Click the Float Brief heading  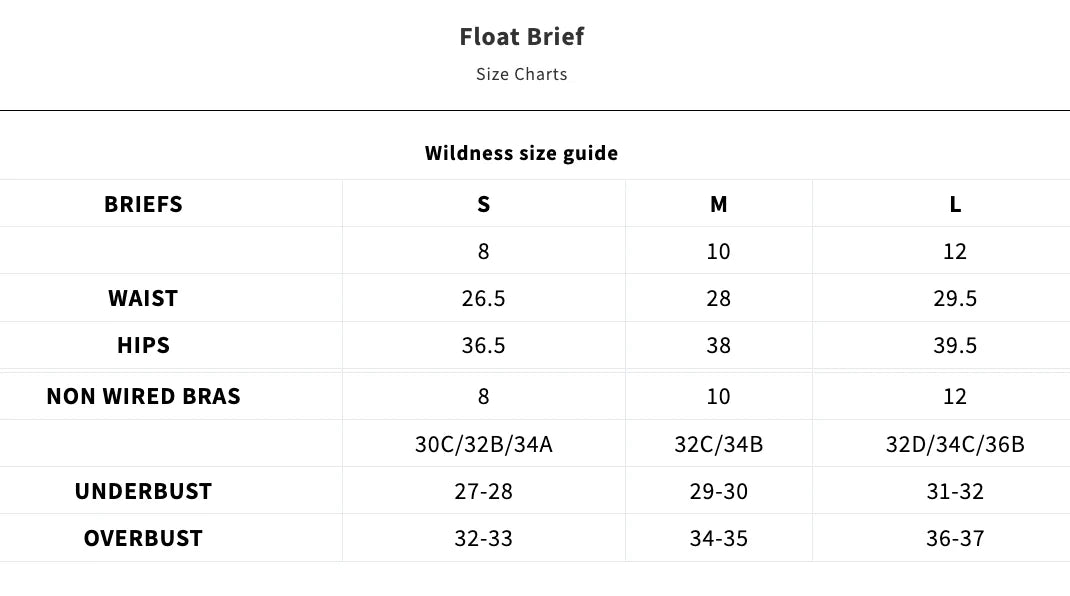pyautogui.click(x=521, y=37)
